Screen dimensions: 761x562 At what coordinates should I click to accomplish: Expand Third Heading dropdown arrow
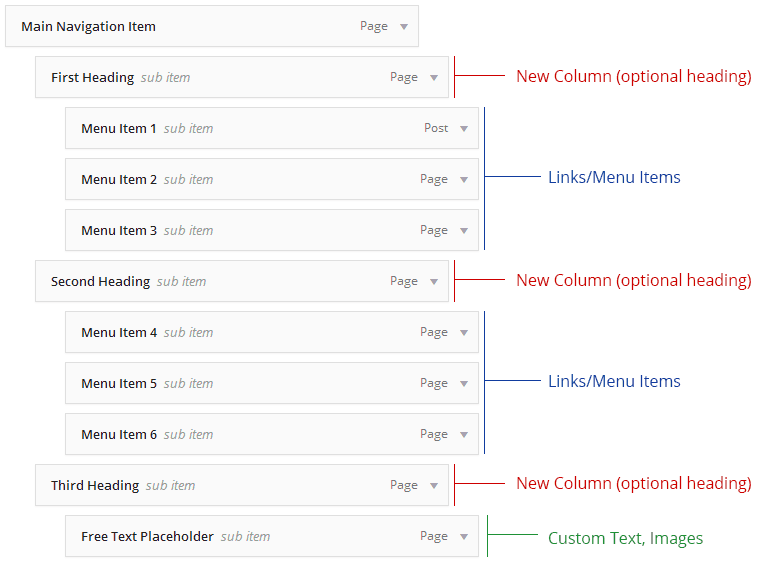point(434,486)
